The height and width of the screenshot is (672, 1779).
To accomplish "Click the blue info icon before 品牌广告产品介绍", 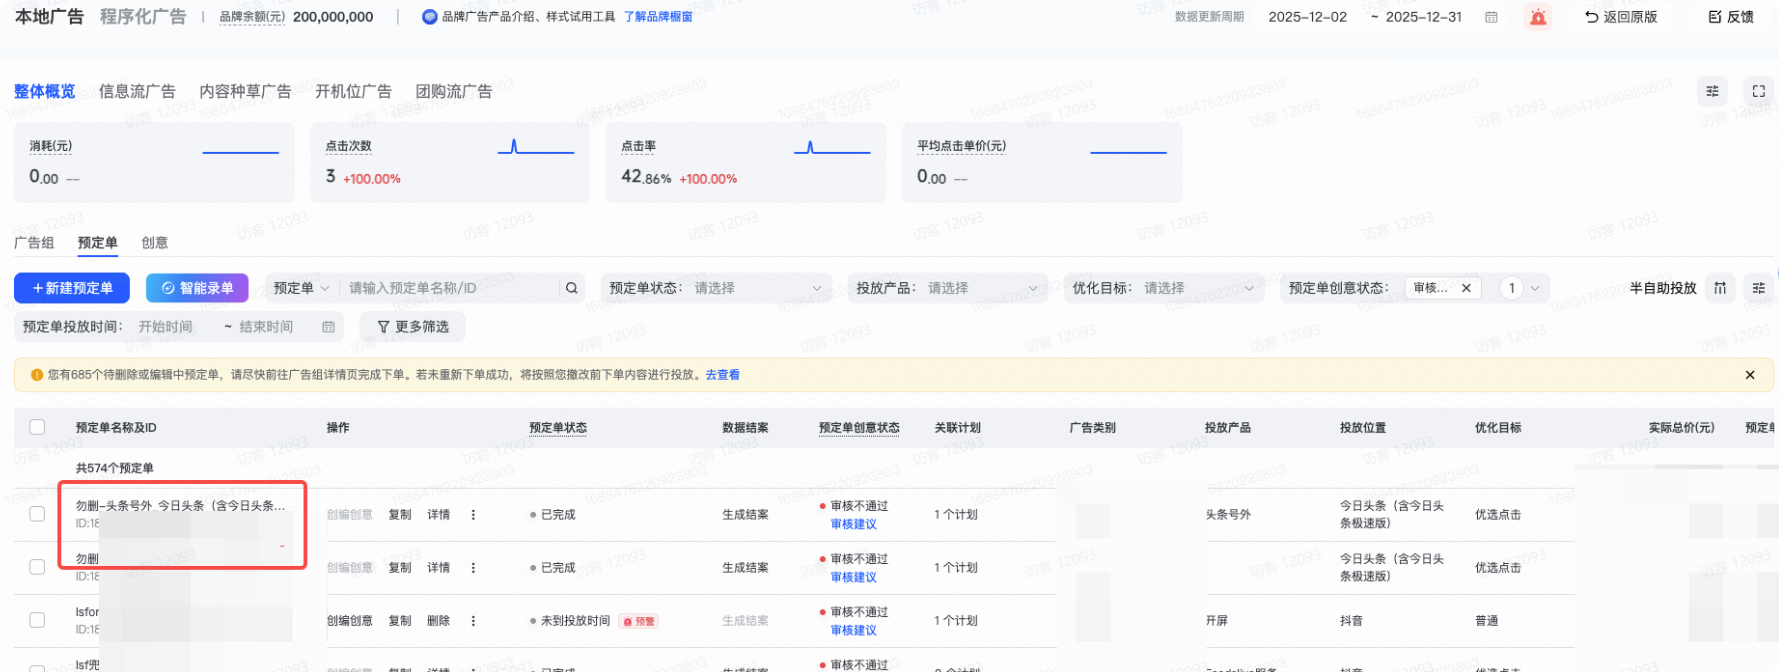I will 430,17.
